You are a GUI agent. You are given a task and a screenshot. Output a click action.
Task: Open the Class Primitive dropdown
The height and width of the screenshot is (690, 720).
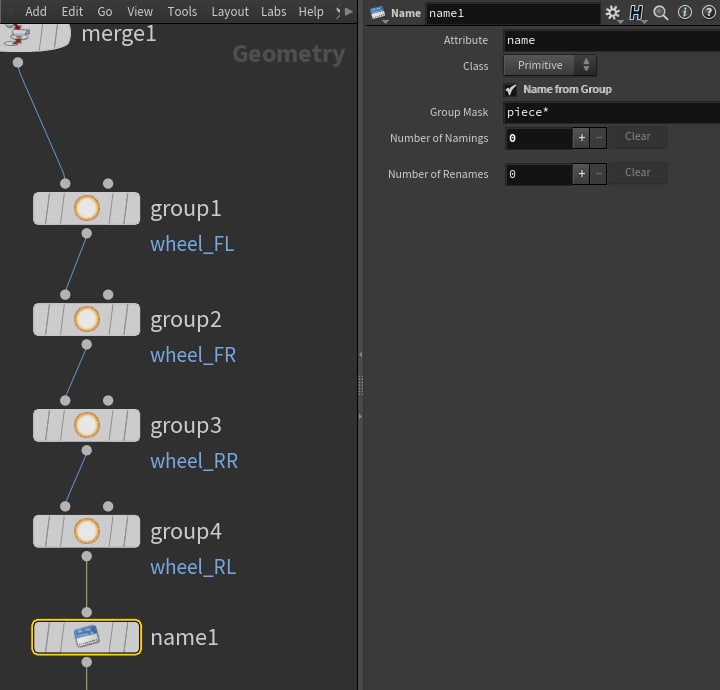coord(550,65)
